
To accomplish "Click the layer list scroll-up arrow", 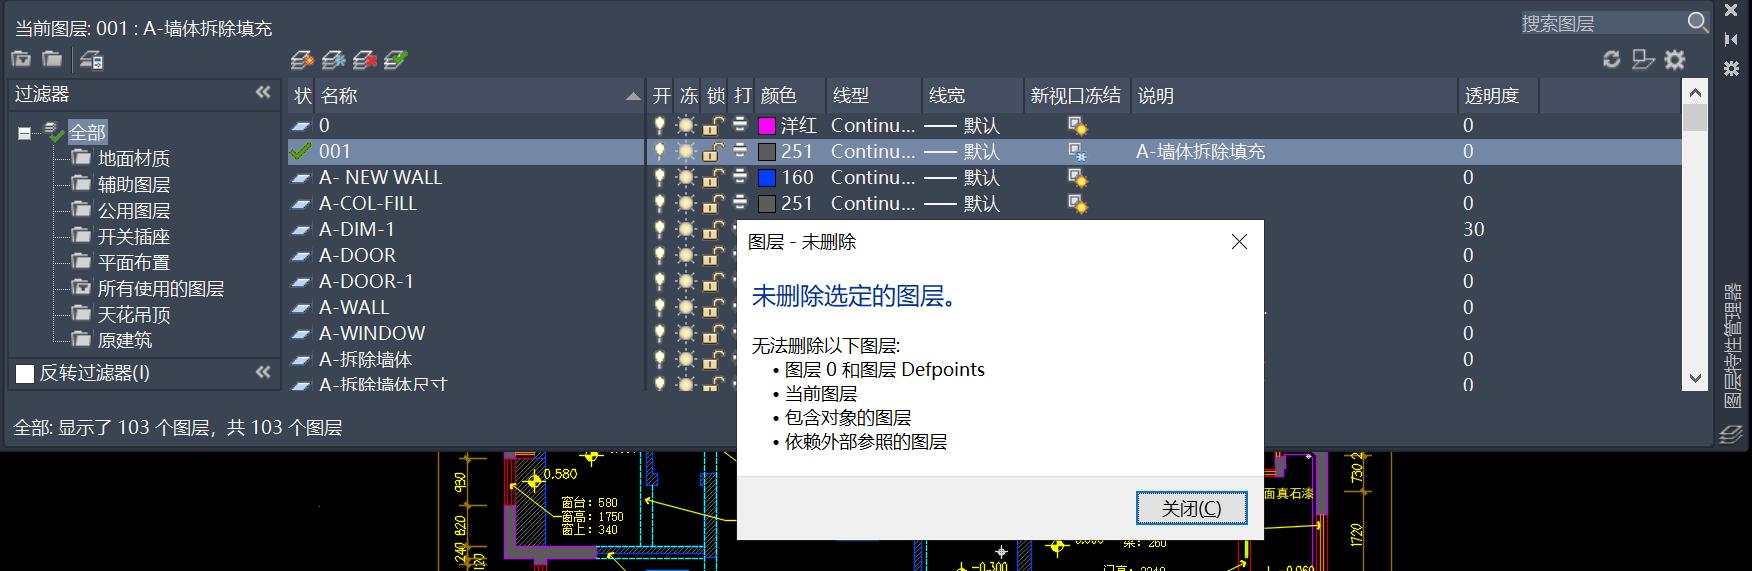I will (1694, 93).
